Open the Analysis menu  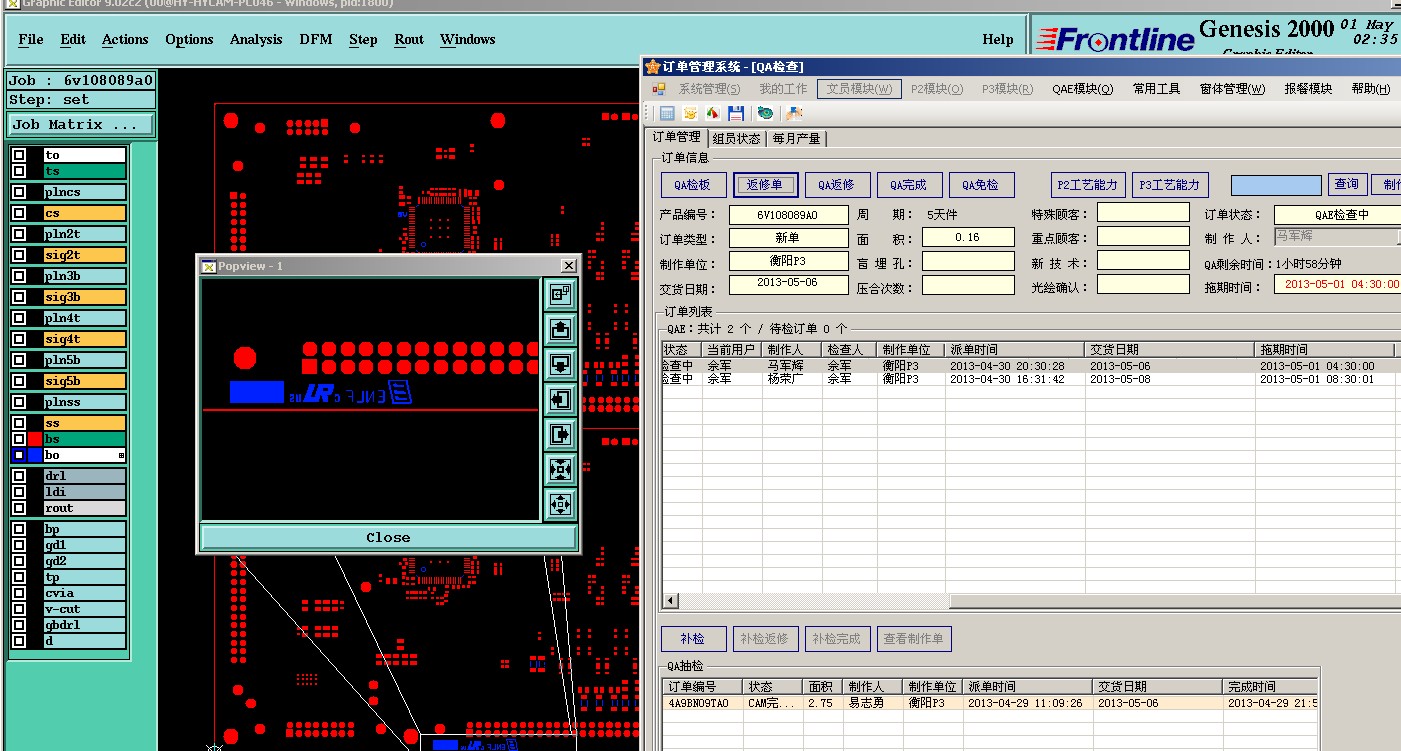click(256, 40)
